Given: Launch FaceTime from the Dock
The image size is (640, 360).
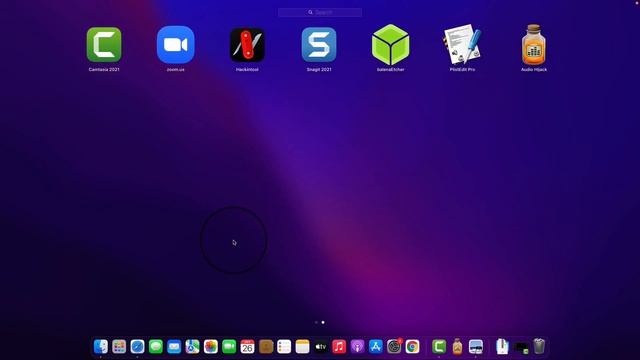Looking at the screenshot, I should (x=229, y=347).
